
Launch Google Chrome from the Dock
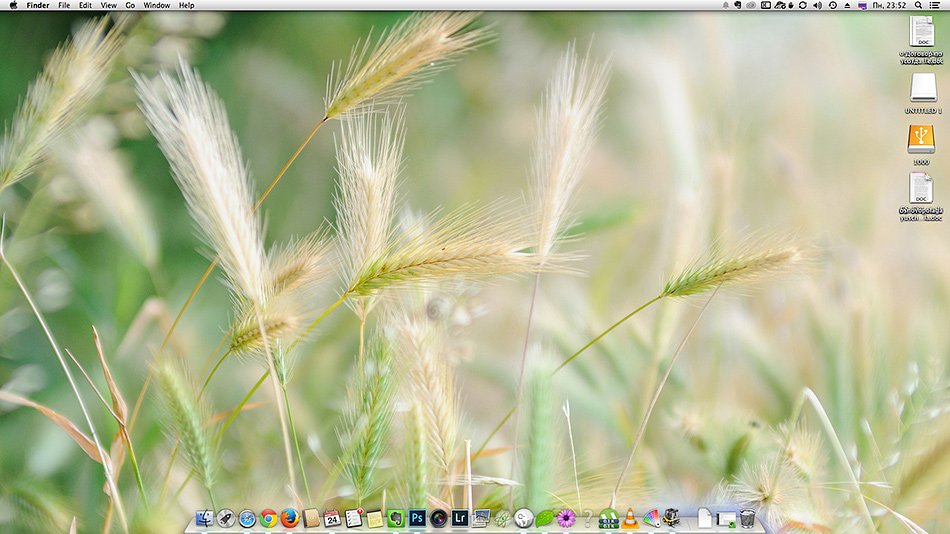tap(268, 518)
